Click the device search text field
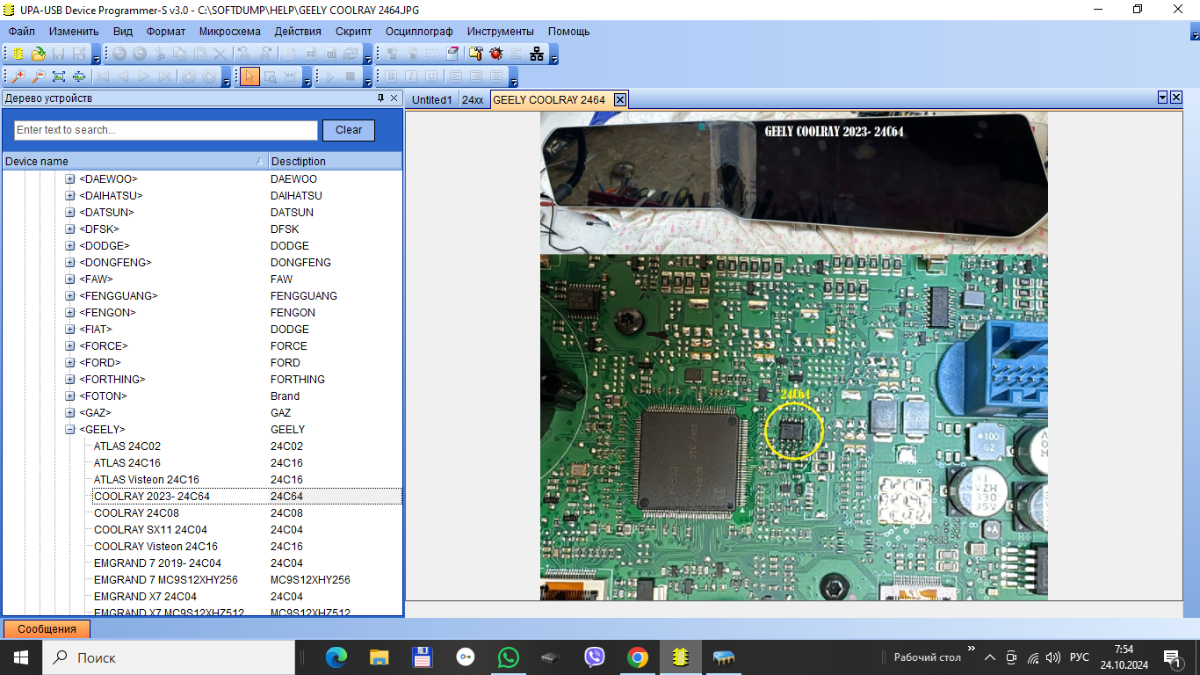This screenshot has height=675, width=1200. point(165,130)
